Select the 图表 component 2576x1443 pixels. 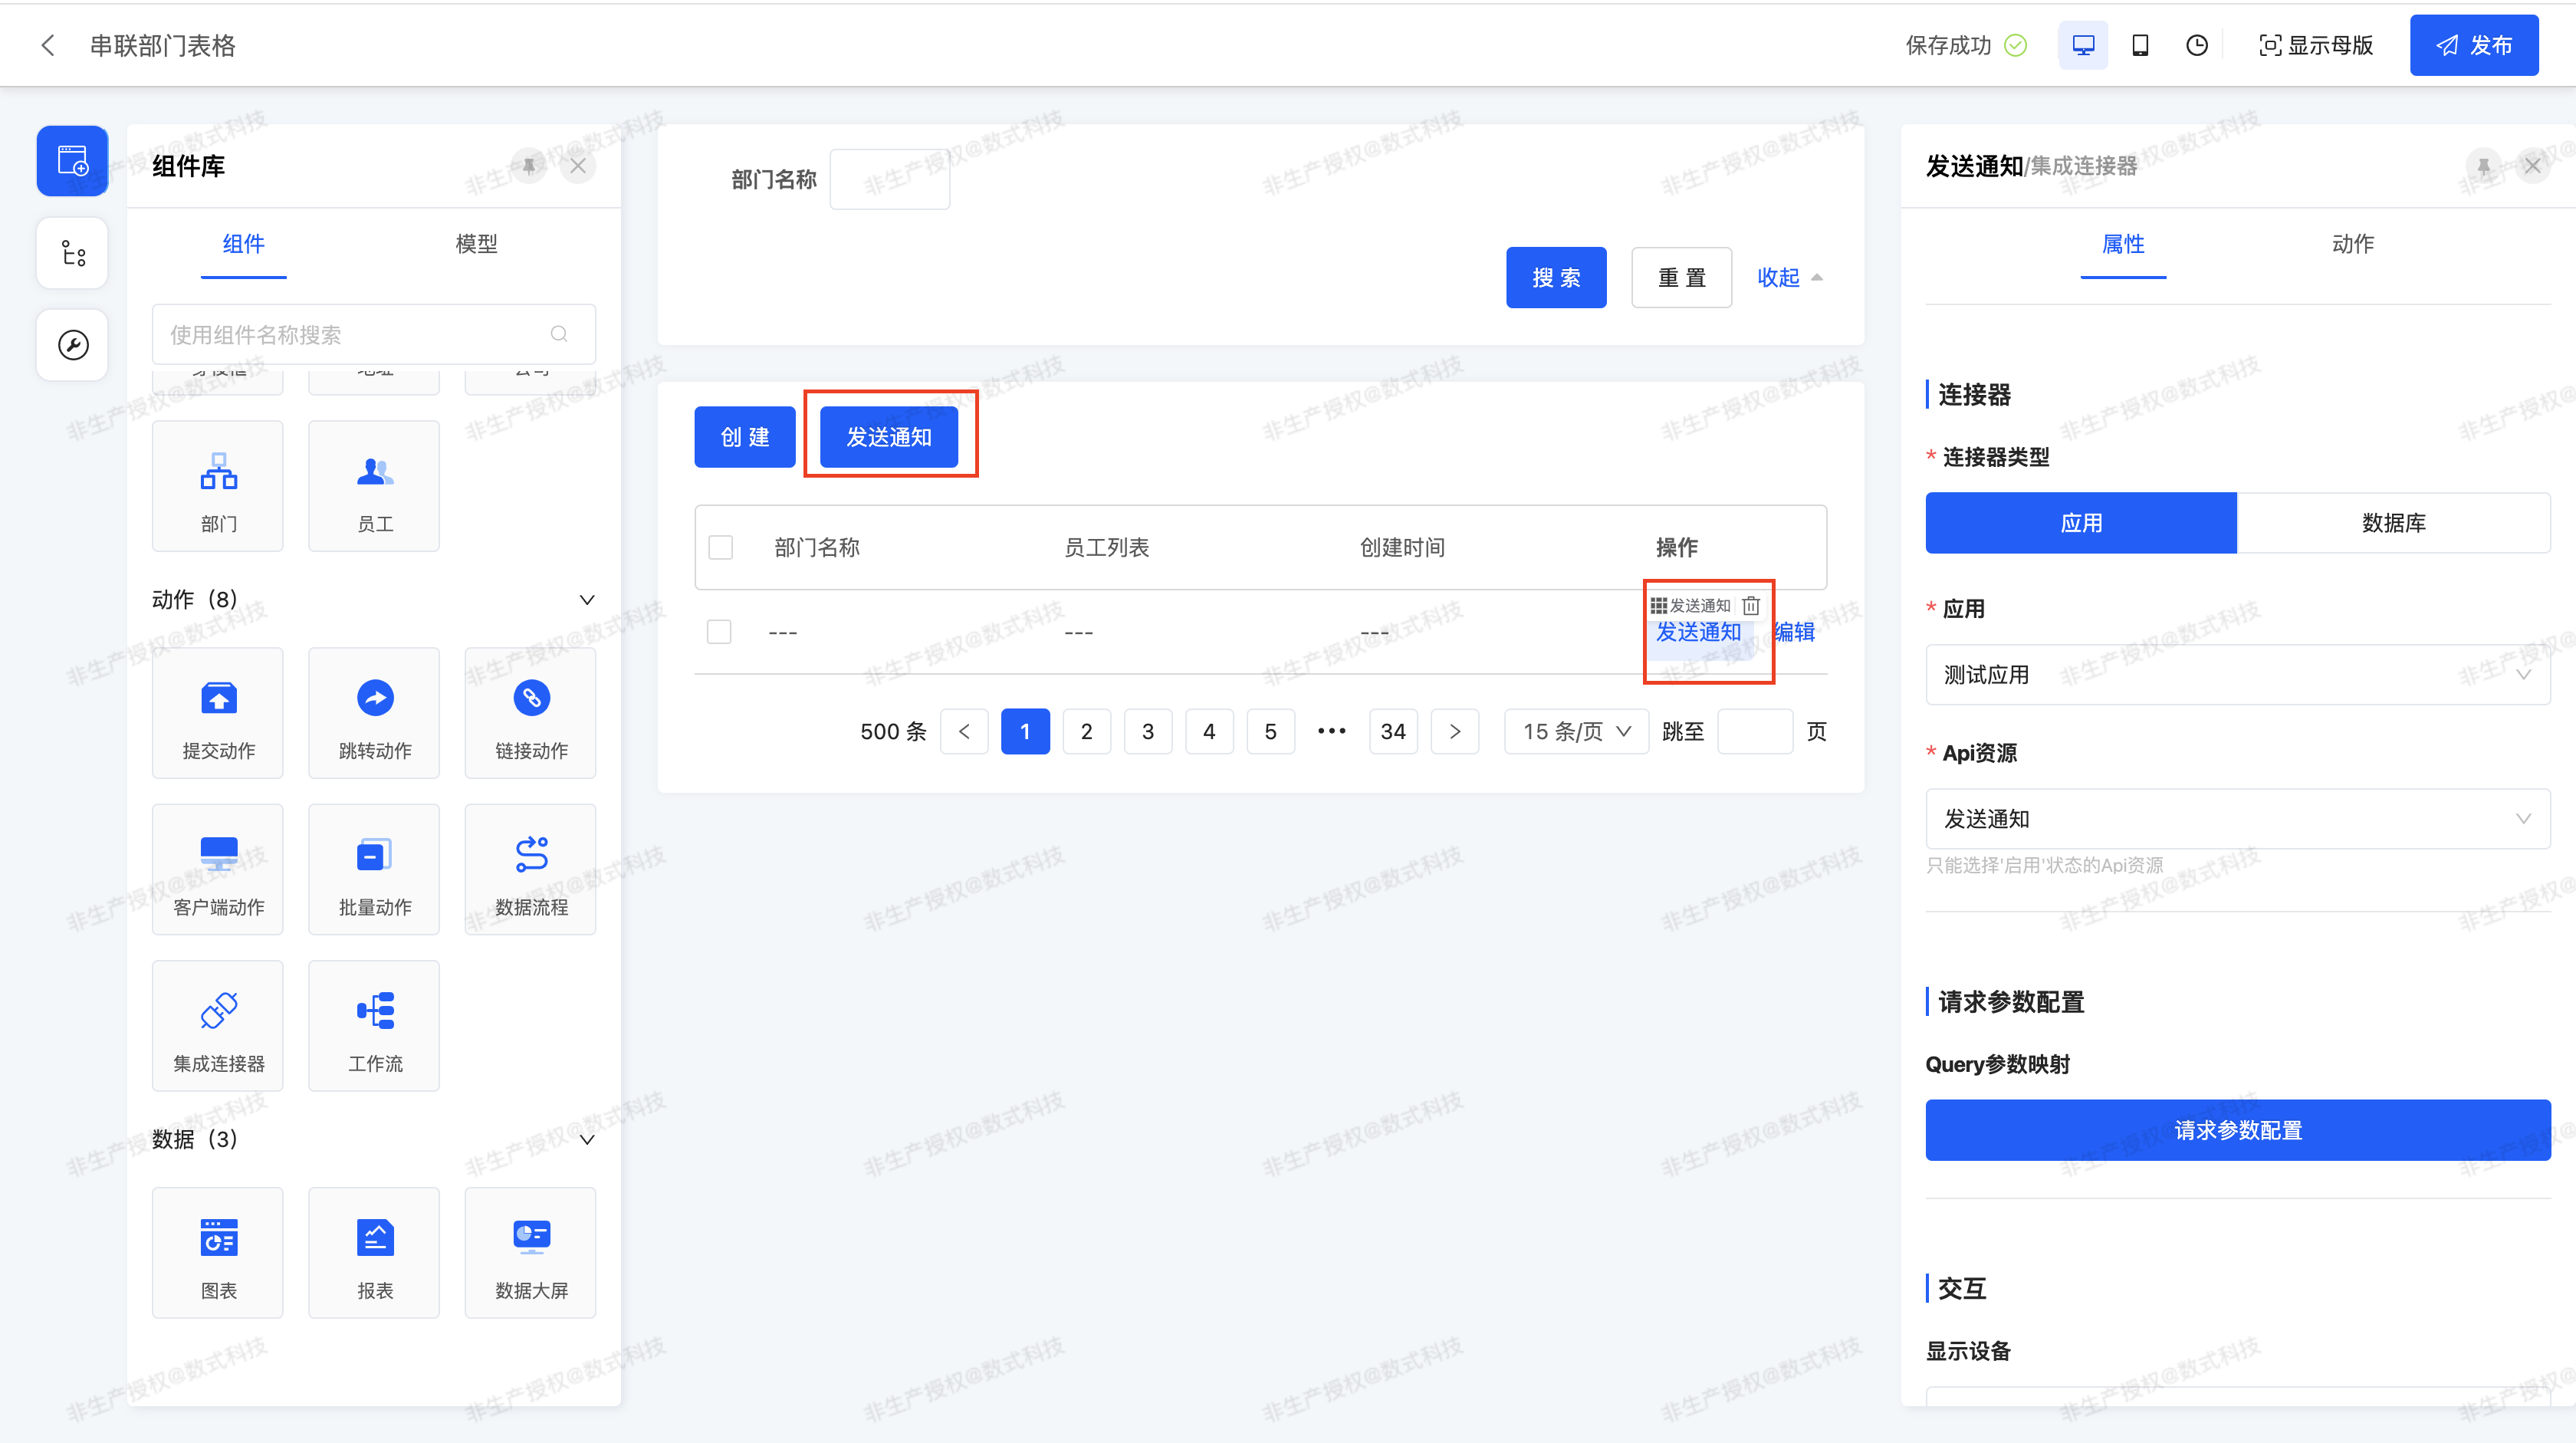coord(218,1253)
